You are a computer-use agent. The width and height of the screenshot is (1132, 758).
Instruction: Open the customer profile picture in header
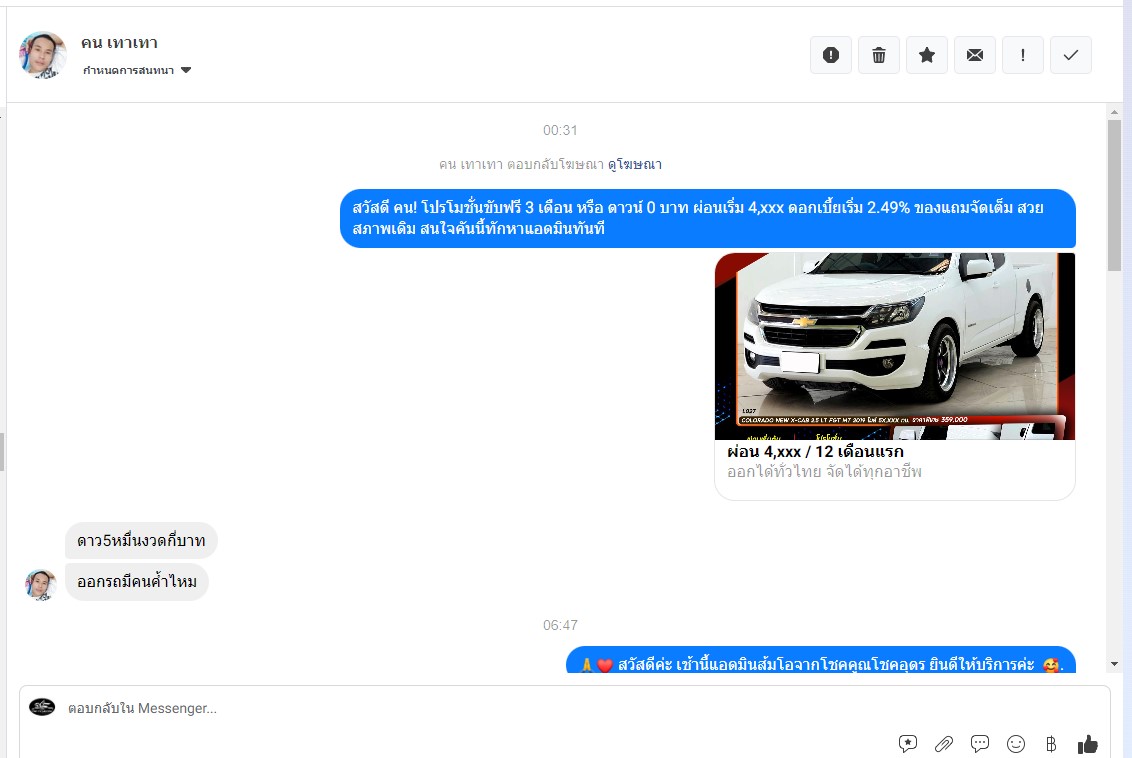[43, 55]
